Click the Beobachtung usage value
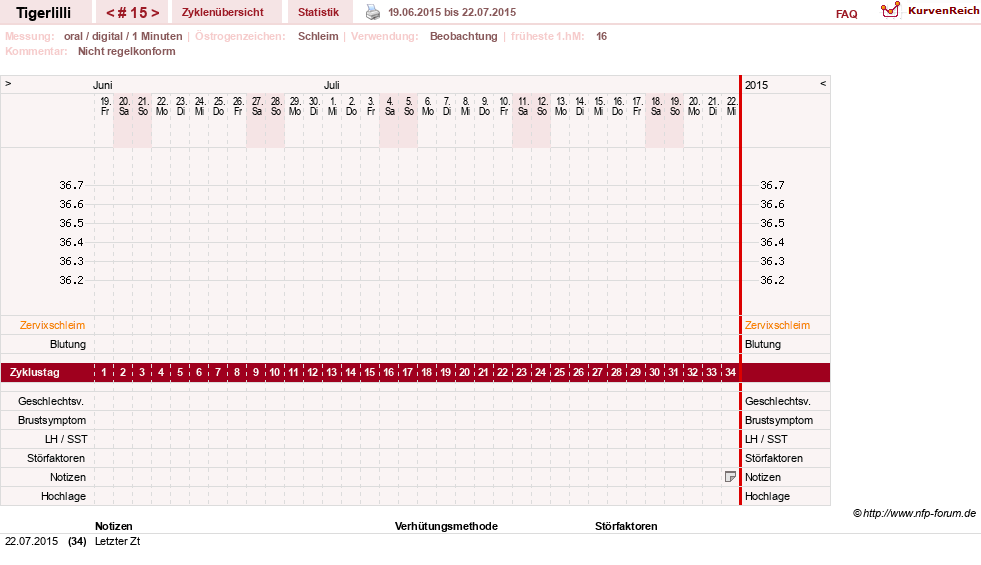981x565 pixels. click(x=464, y=36)
